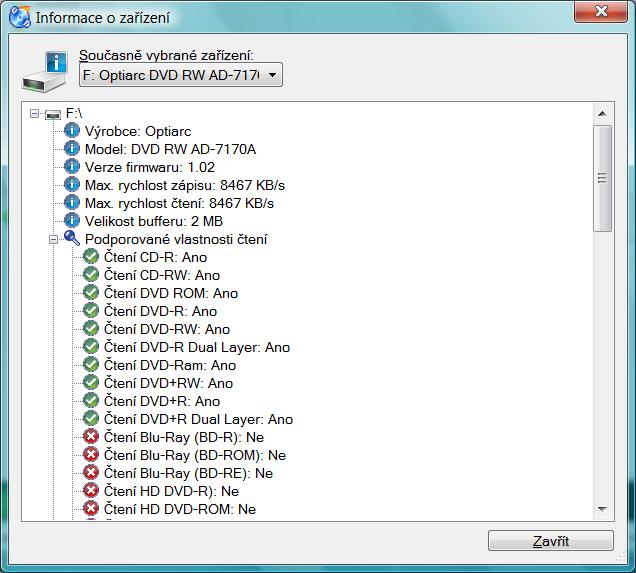The height and width of the screenshot is (573, 636).
Task: Click the green check icon for Čtení DVD-R: Ano
Action: [91, 311]
